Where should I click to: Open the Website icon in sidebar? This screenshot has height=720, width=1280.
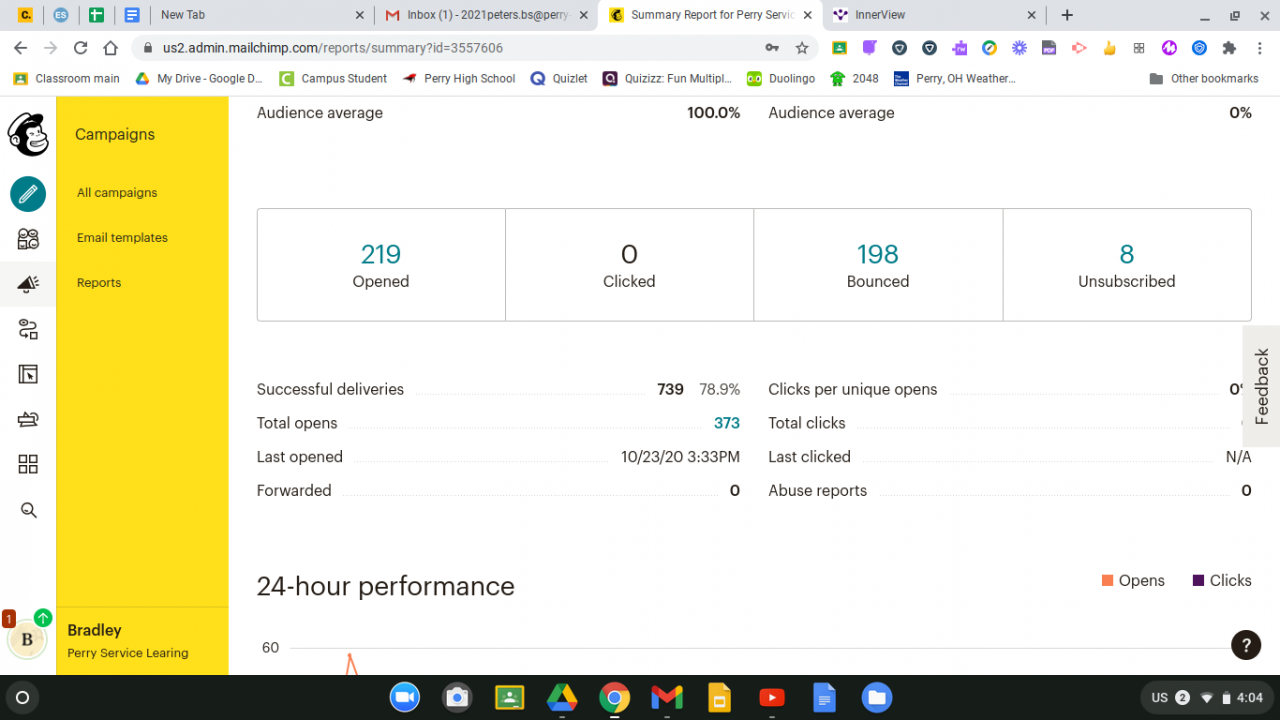tap(28, 375)
